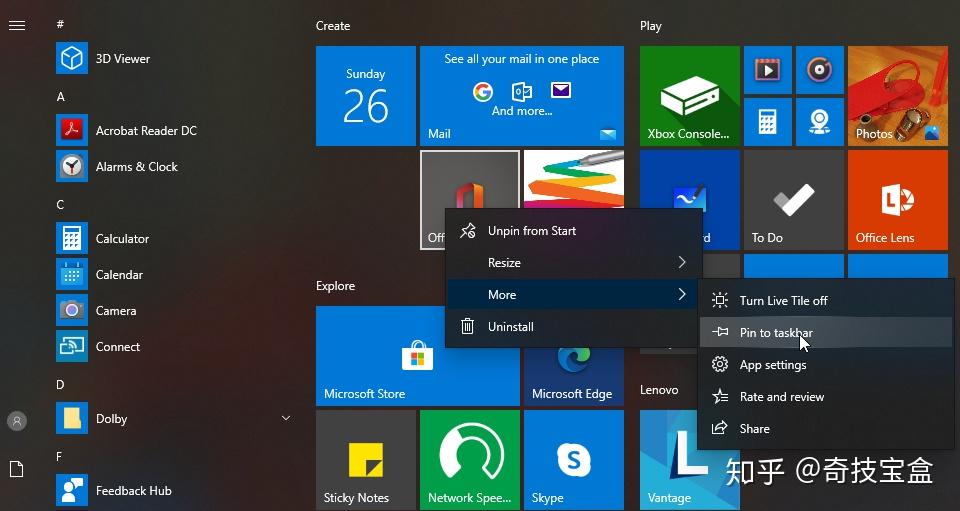Click the Create group header
Image resolution: width=960 pixels, height=511 pixels.
pos(333,26)
